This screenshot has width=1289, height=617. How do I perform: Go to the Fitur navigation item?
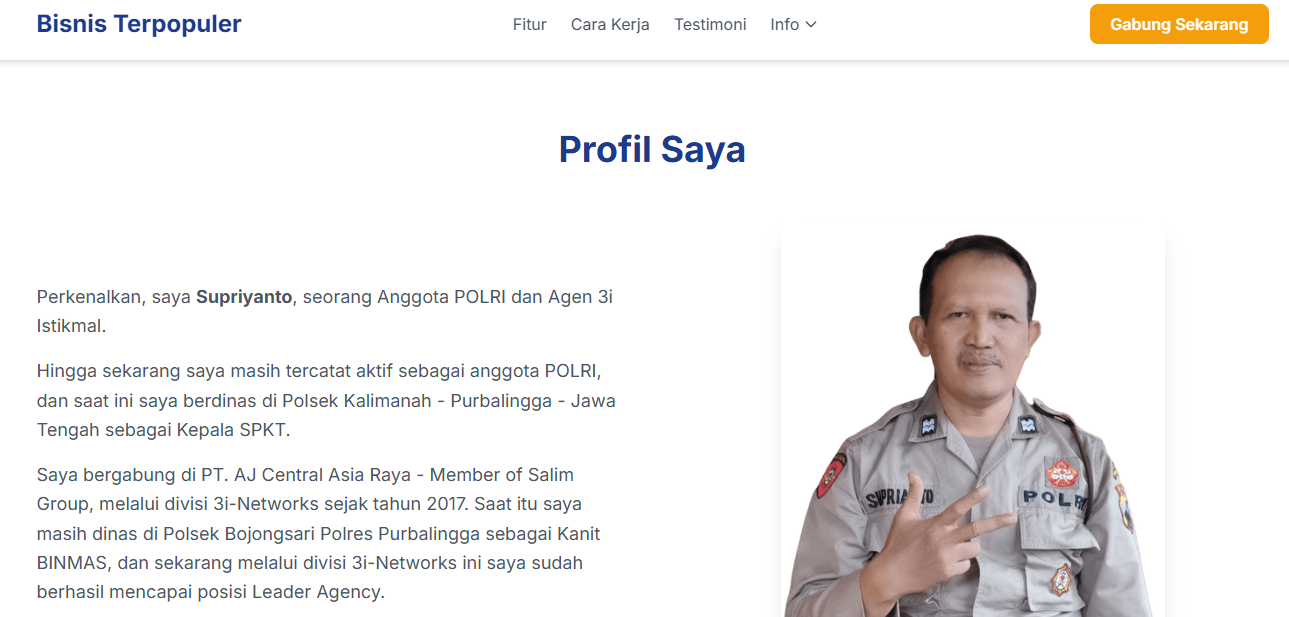(x=530, y=24)
